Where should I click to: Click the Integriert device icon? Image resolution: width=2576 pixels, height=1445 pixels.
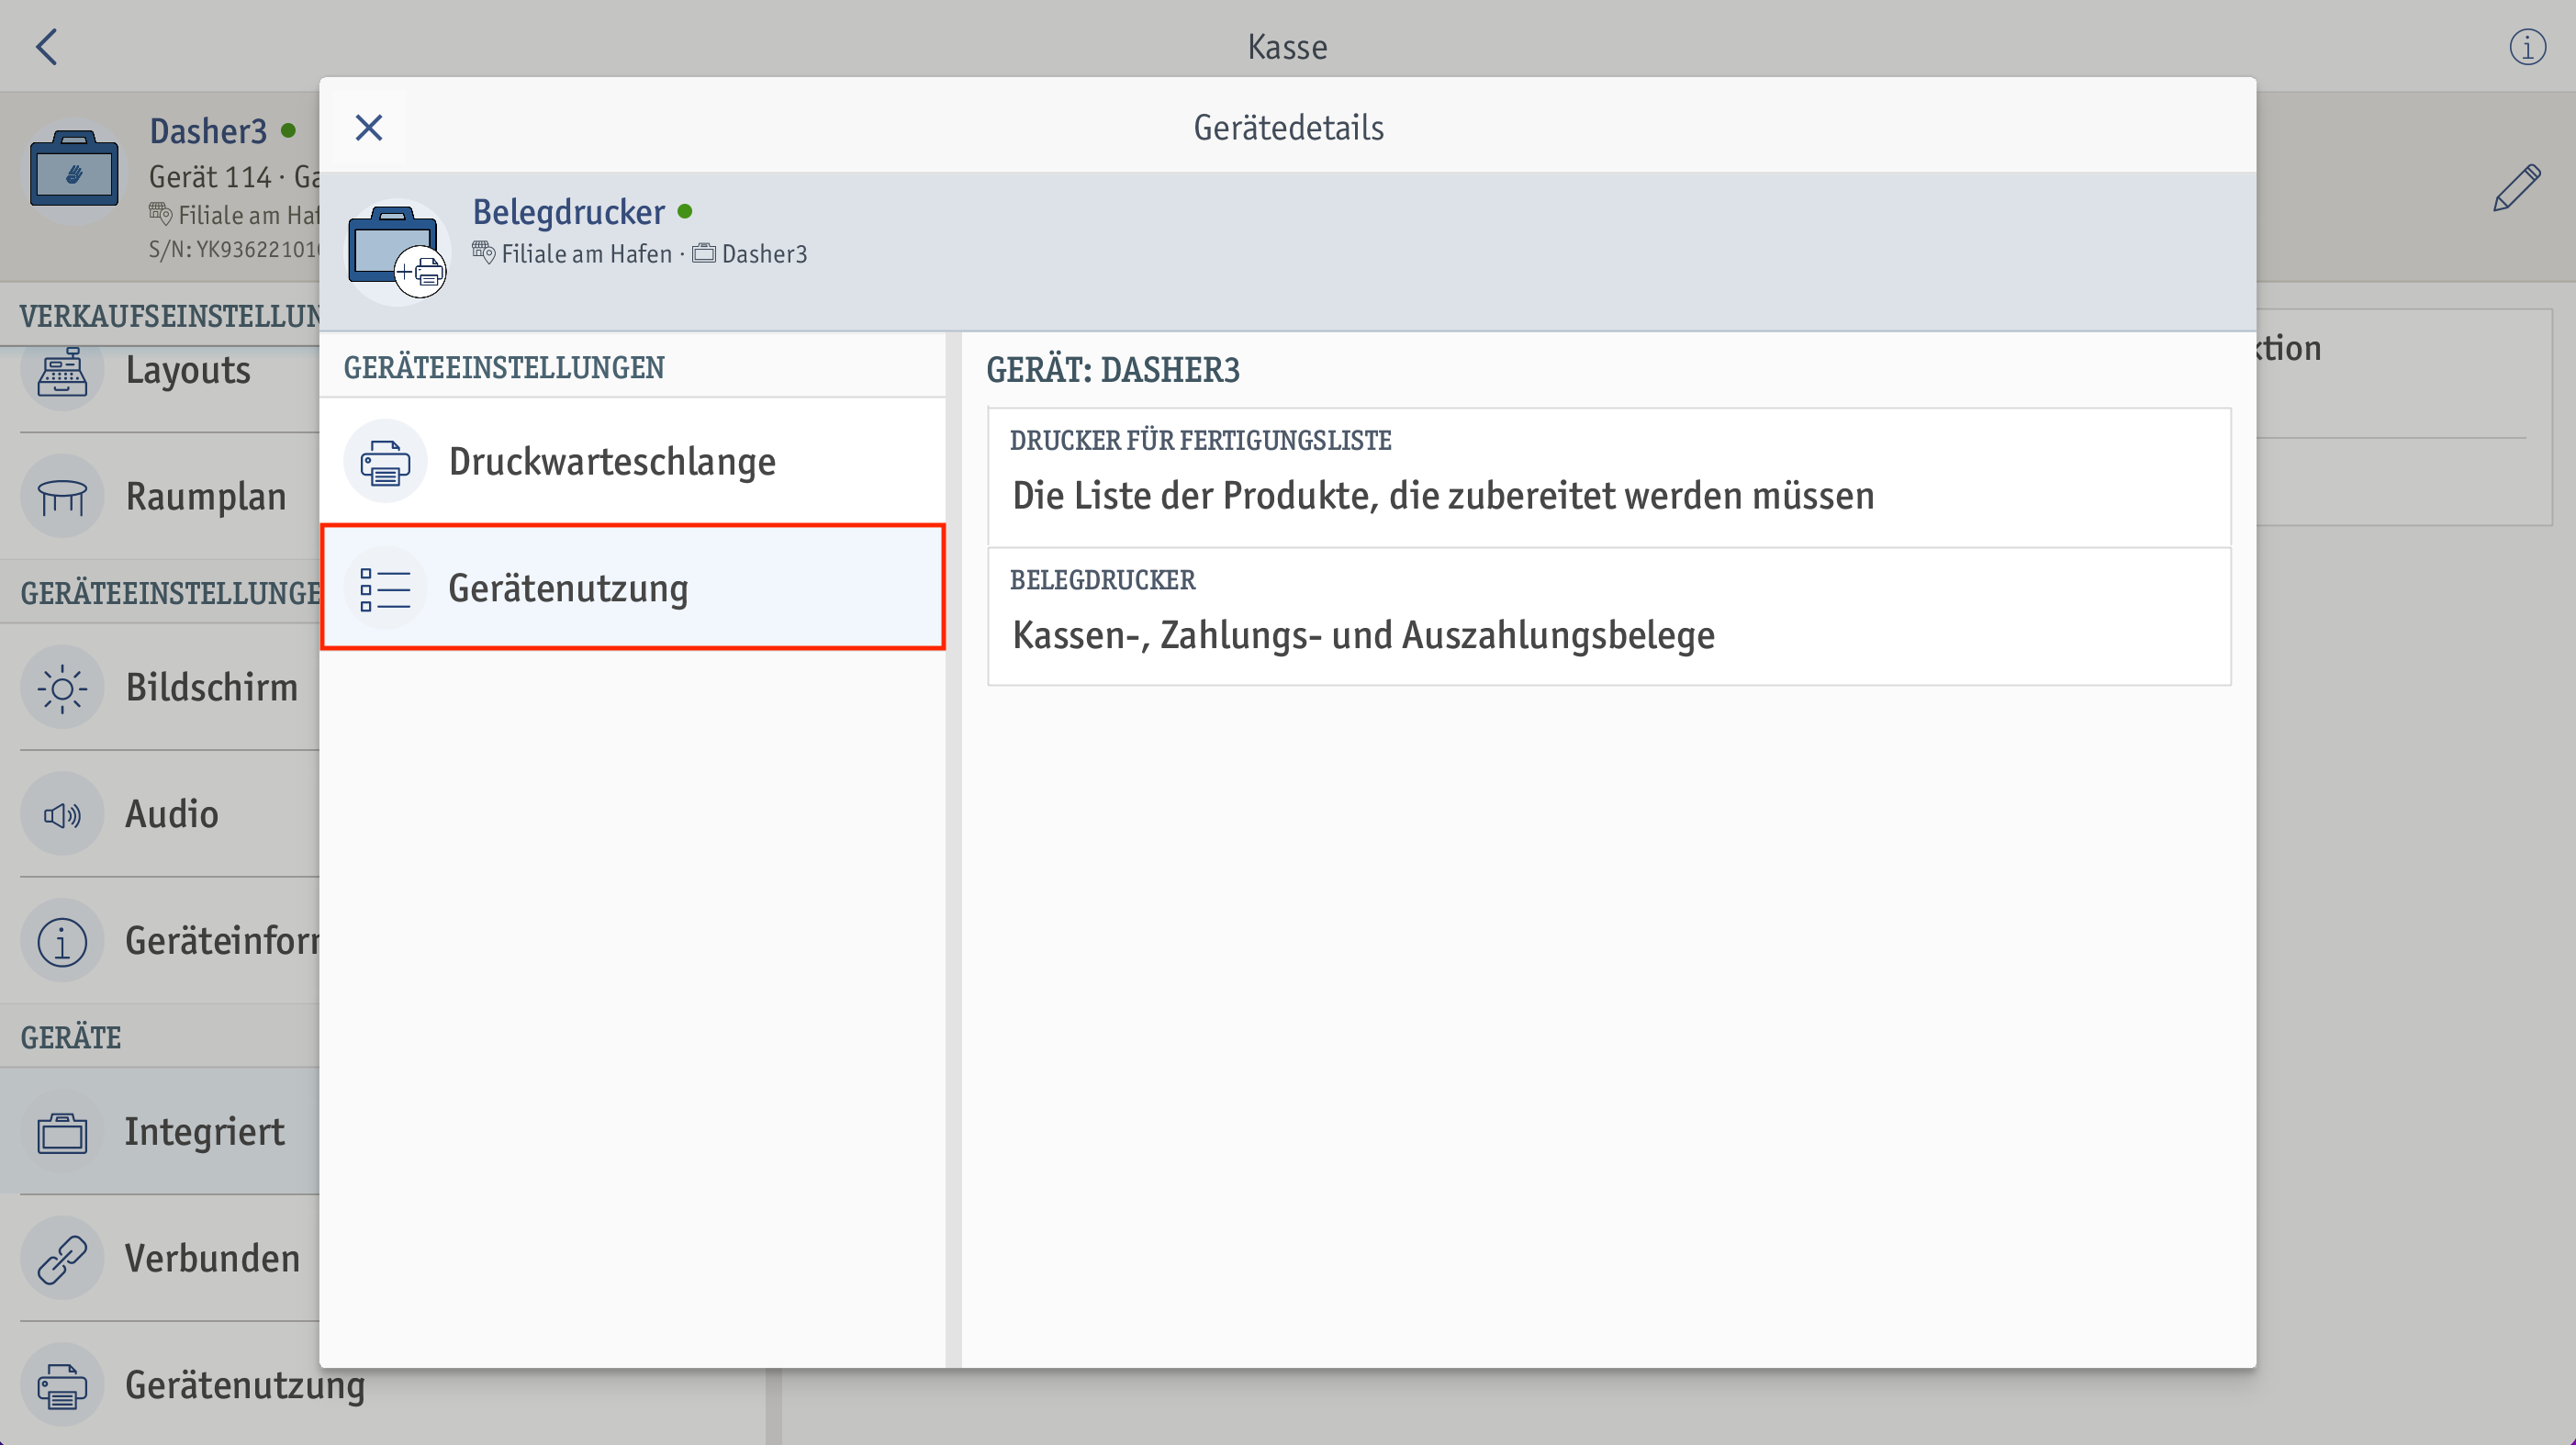point(62,1132)
